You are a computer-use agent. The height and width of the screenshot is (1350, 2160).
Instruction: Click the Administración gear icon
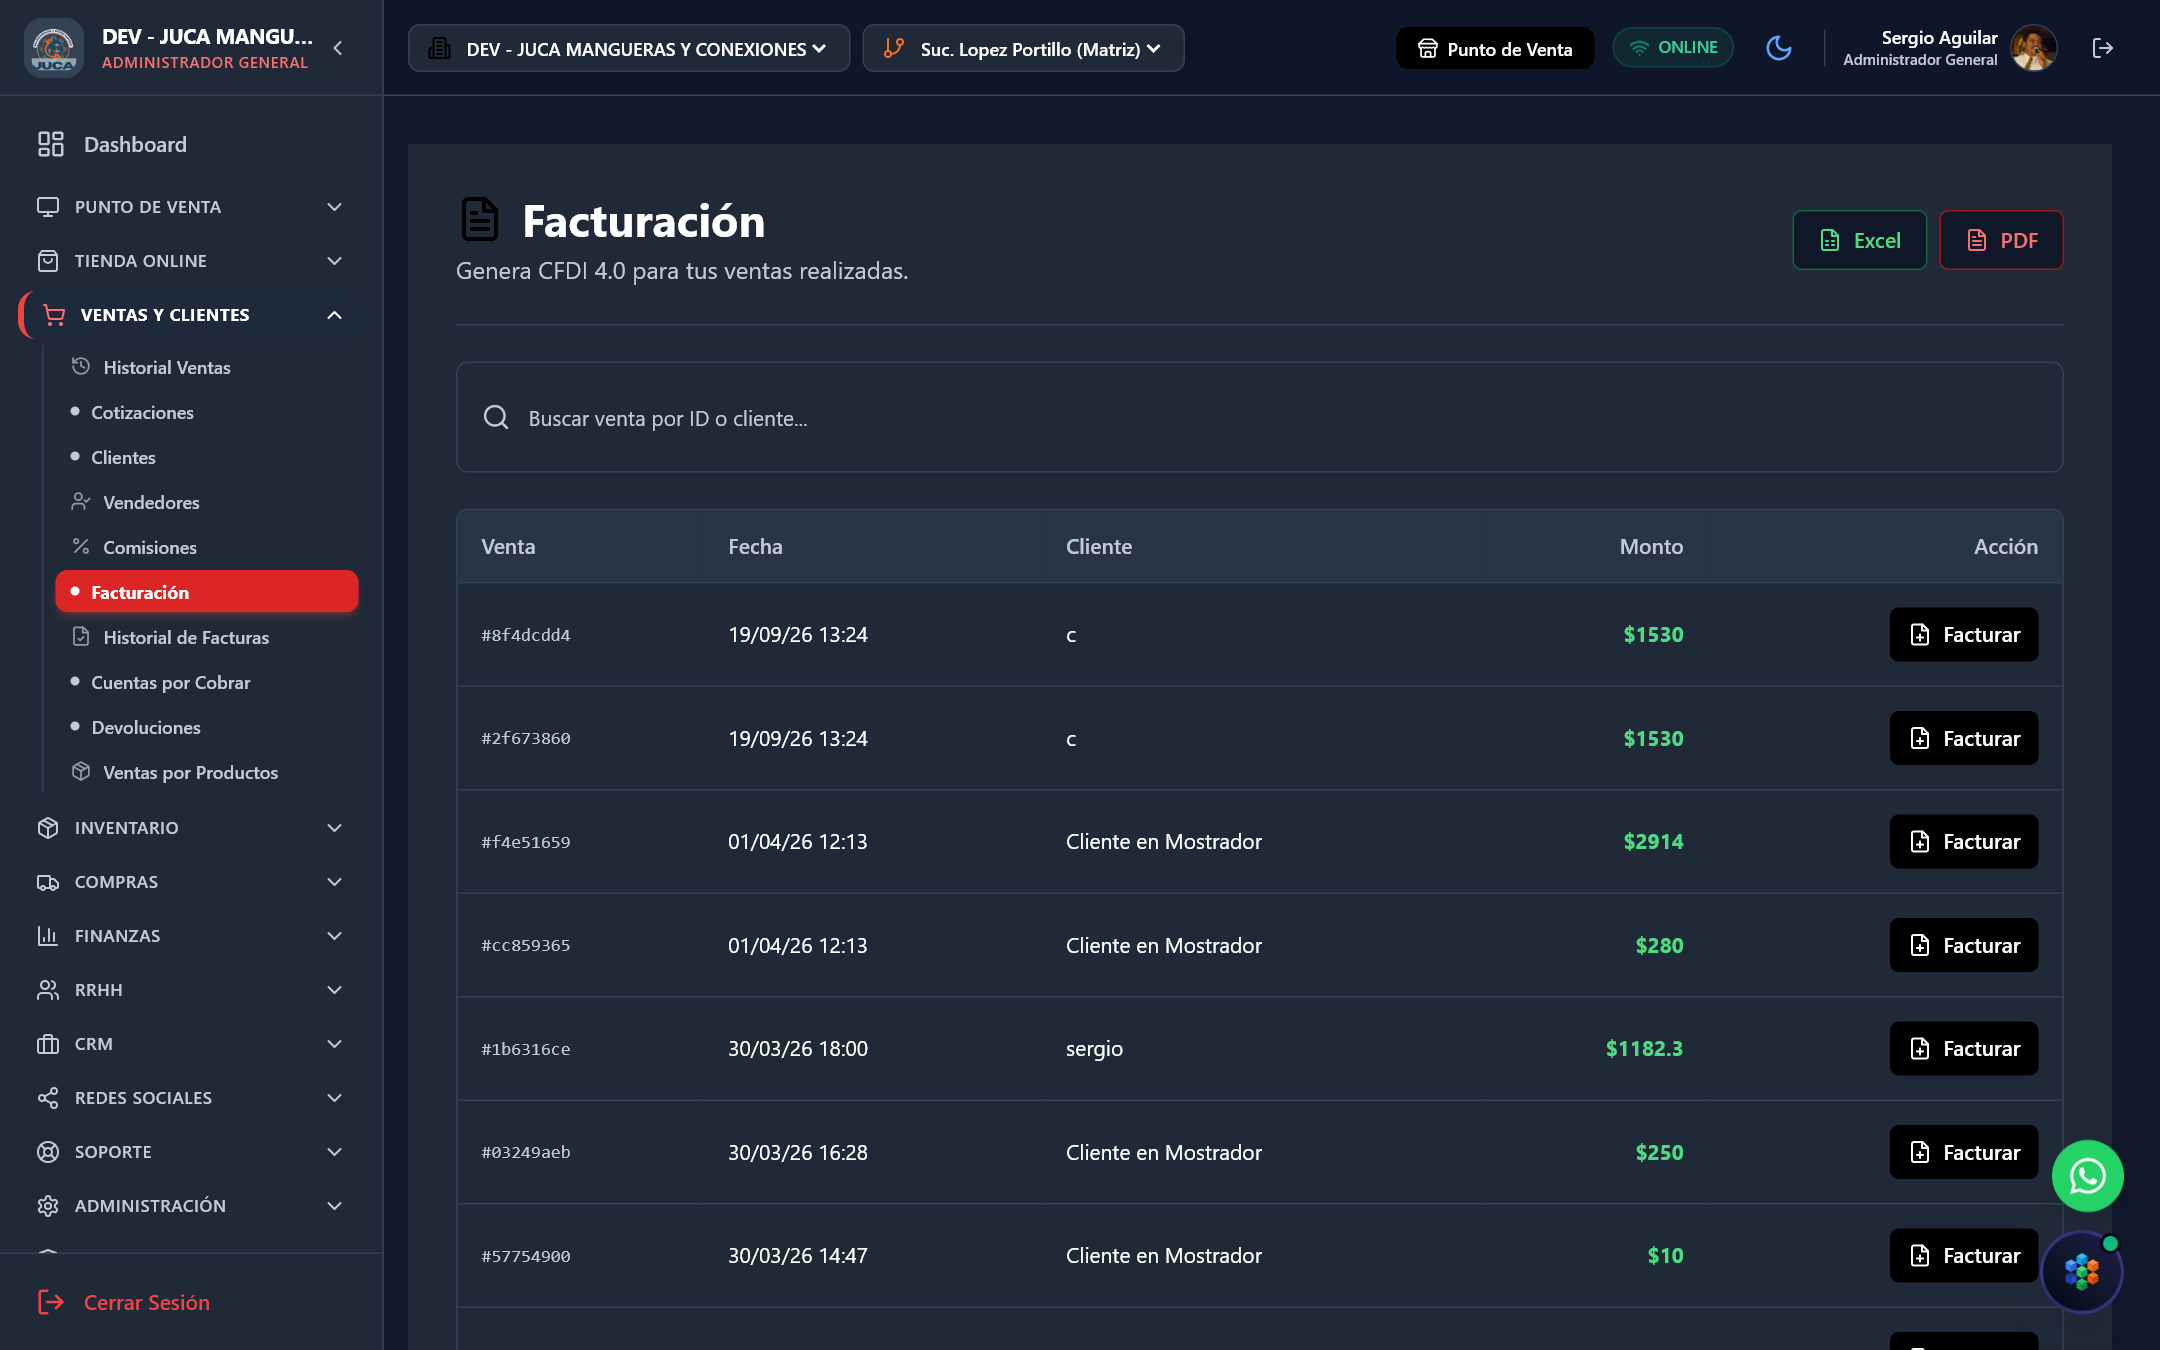[48, 1206]
